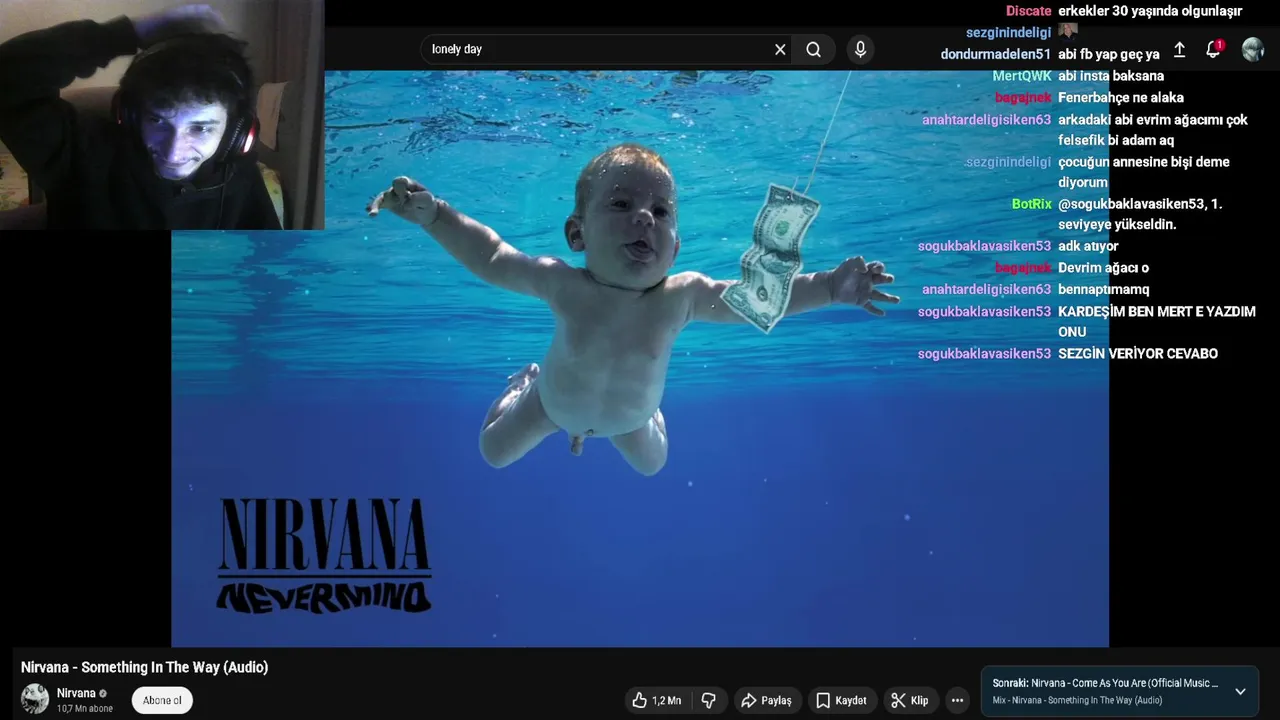Image resolution: width=1280 pixels, height=720 pixels.
Task: Click chat username MertQWK
Action: 1022,76
